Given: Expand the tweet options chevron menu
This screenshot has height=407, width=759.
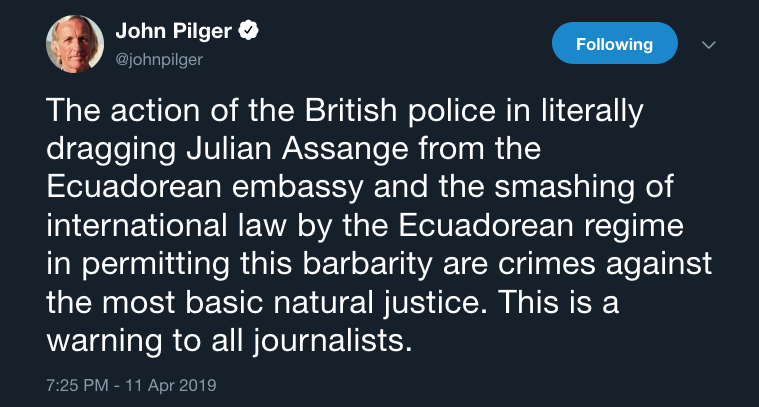Looking at the screenshot, I should tap(709, 45).
